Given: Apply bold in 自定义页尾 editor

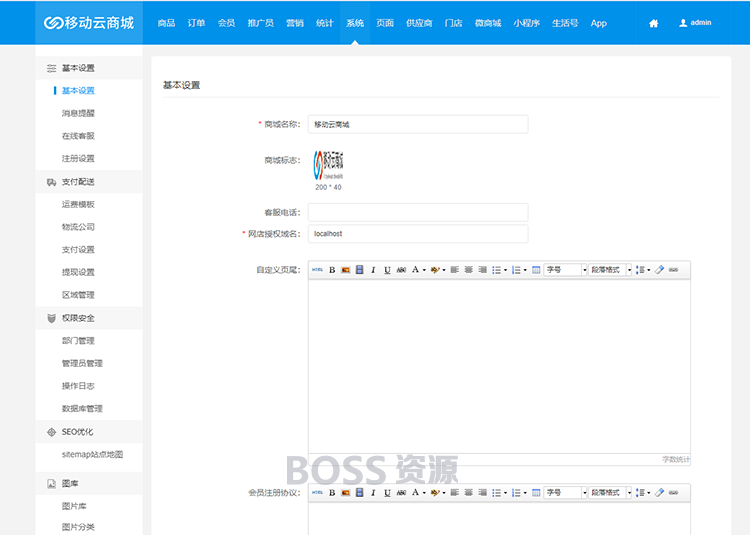Looking at the screenshot, I should tap(332, 270).
